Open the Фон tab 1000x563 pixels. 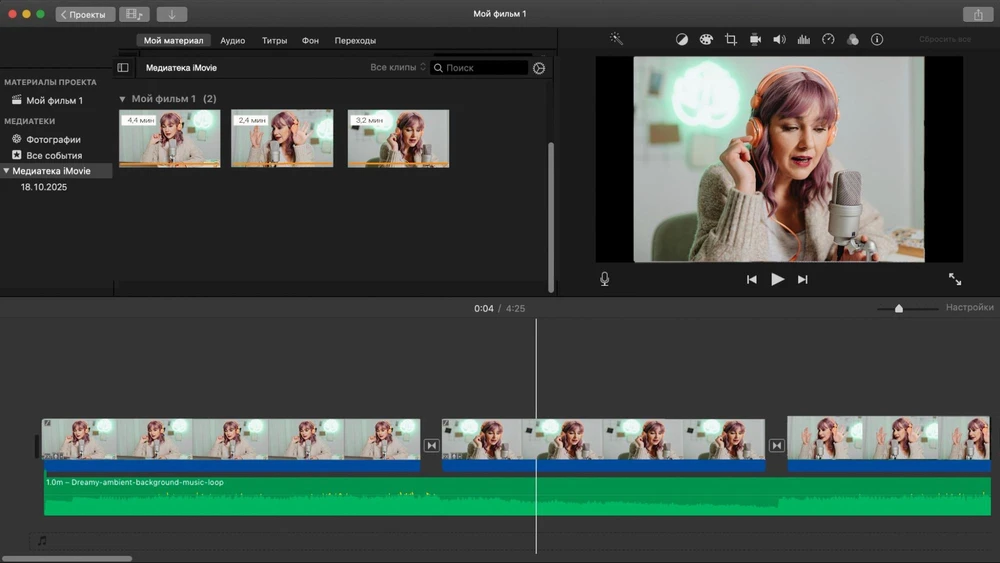point(310,40)
